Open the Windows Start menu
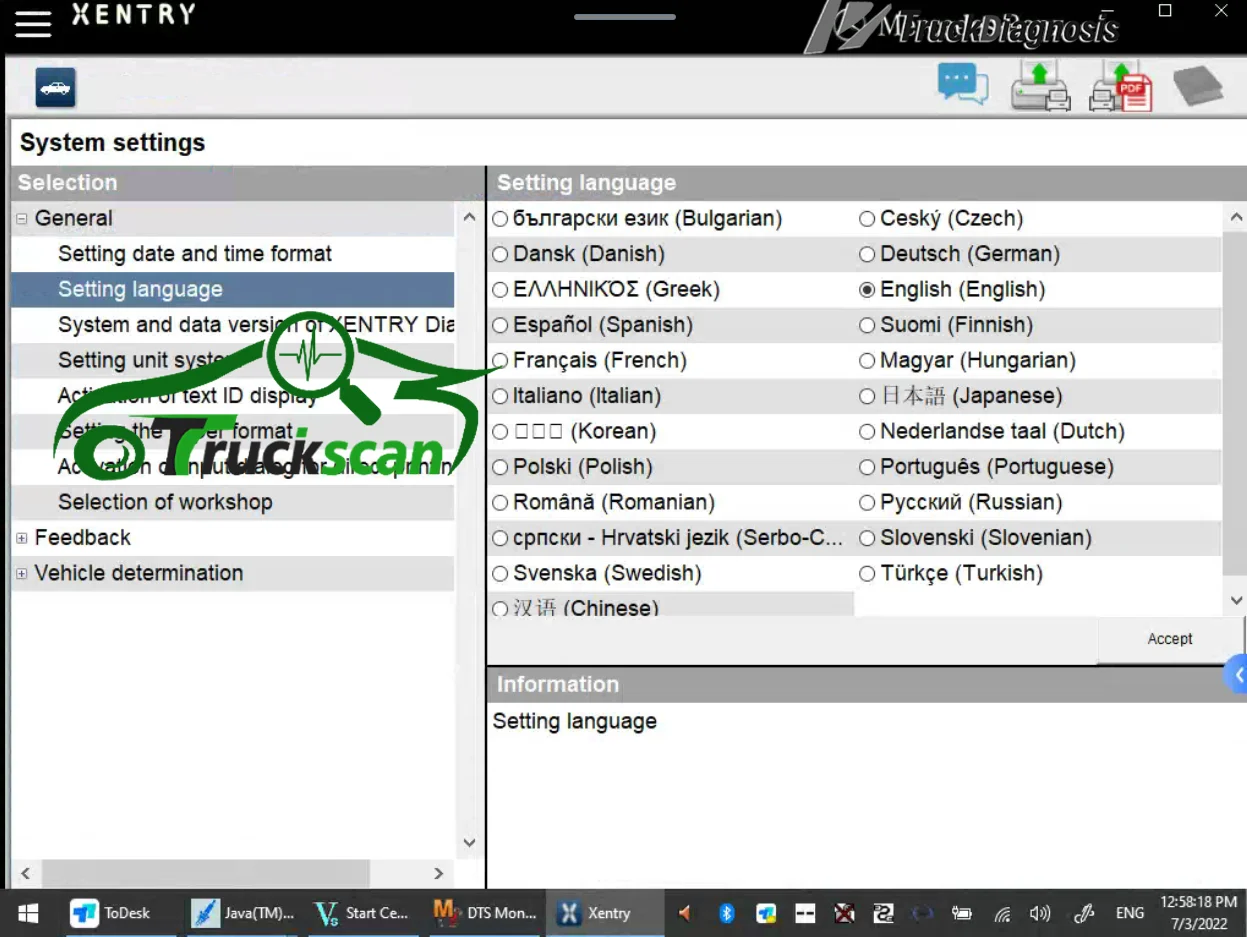 click(x=27, y=913)
